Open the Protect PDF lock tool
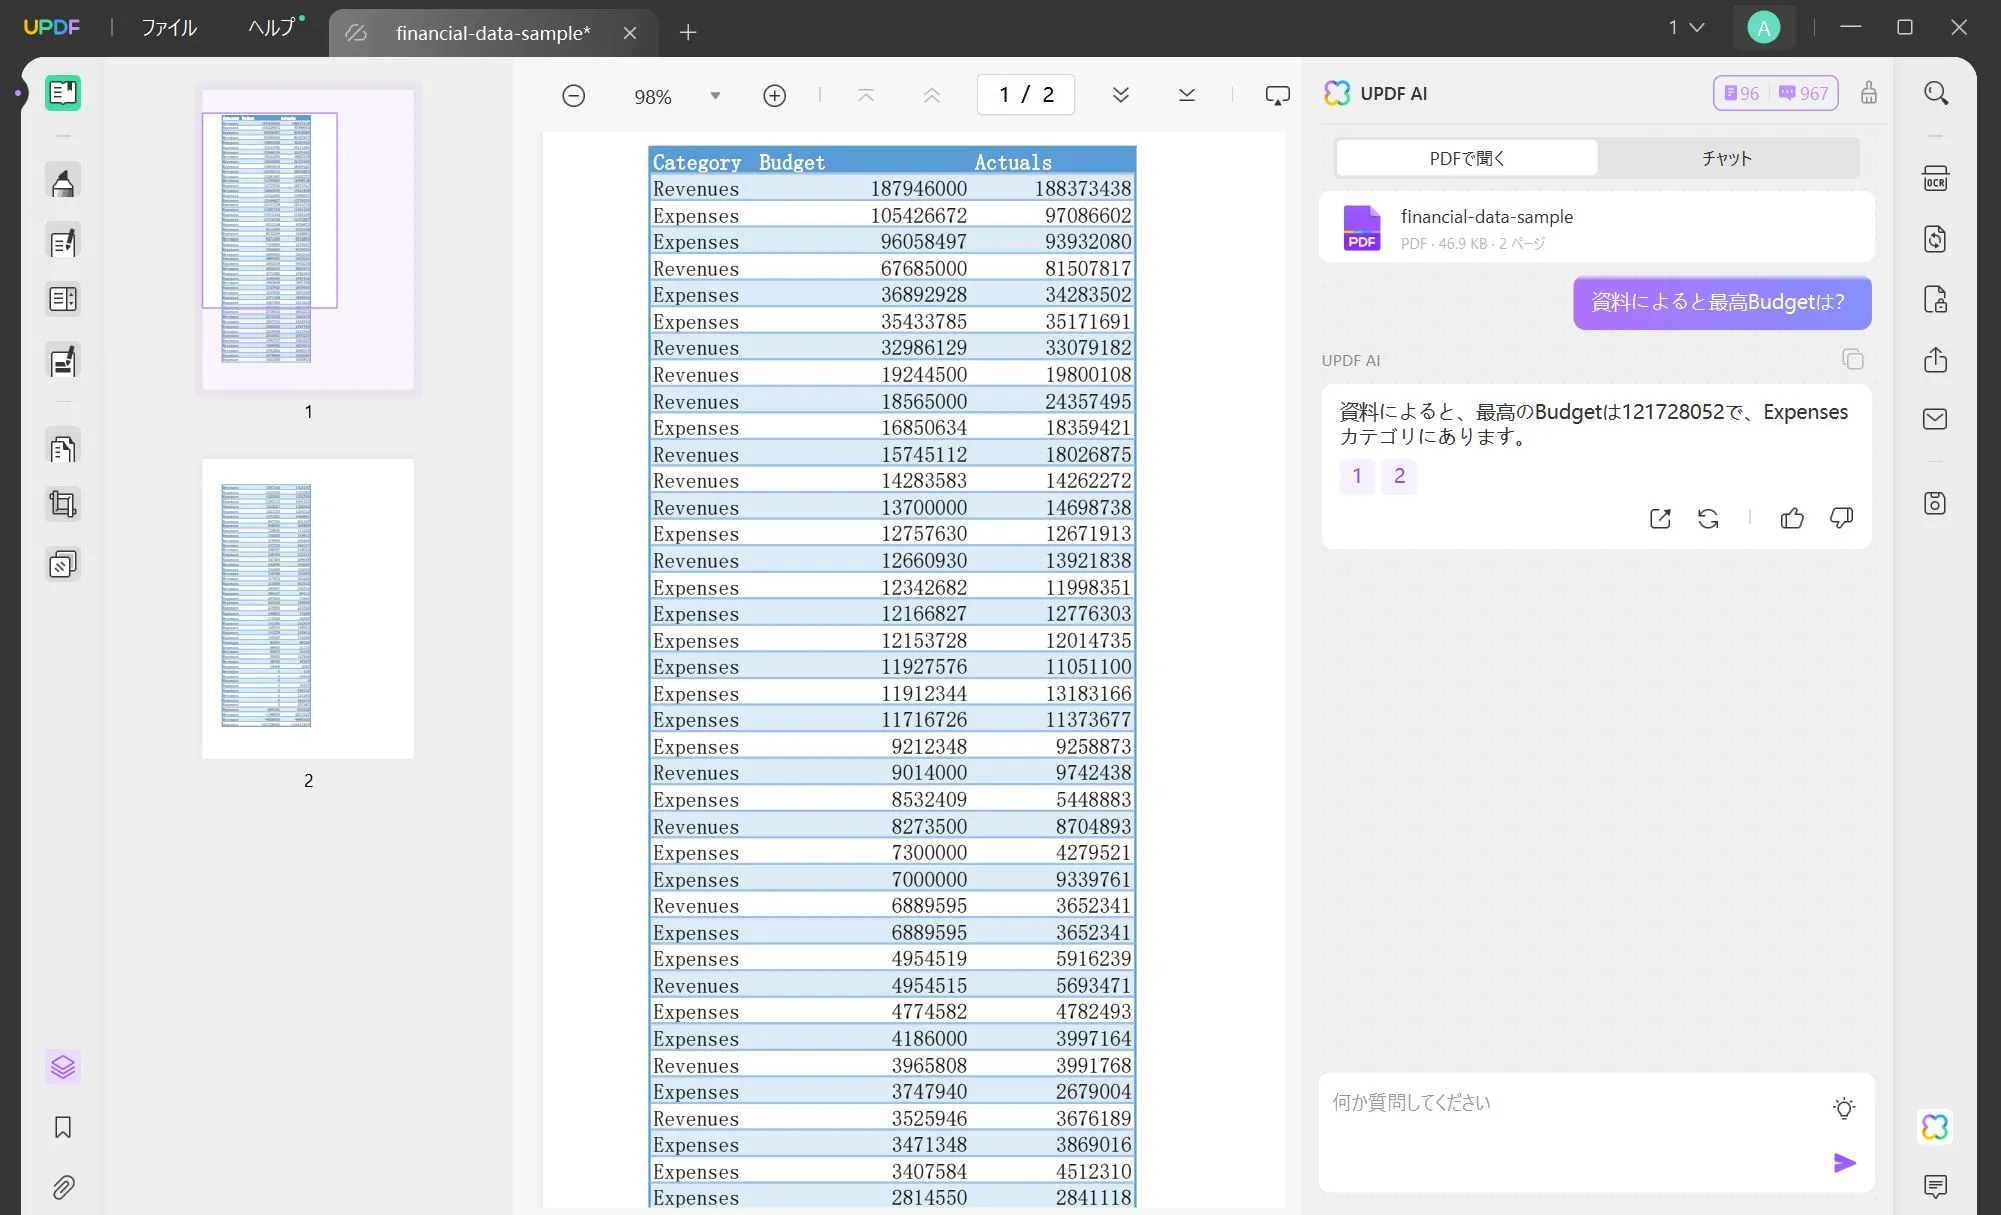Screen dimensions: 2001x1215 pyautogui.click(x=1936, y=299)
